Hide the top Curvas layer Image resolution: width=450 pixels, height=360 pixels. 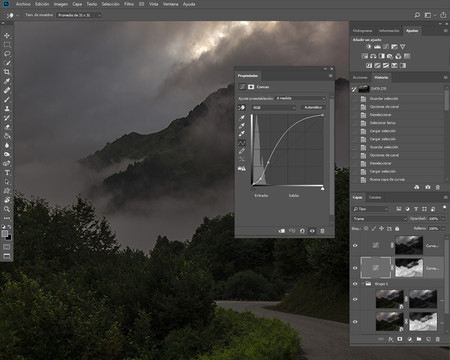coord(355,245)
